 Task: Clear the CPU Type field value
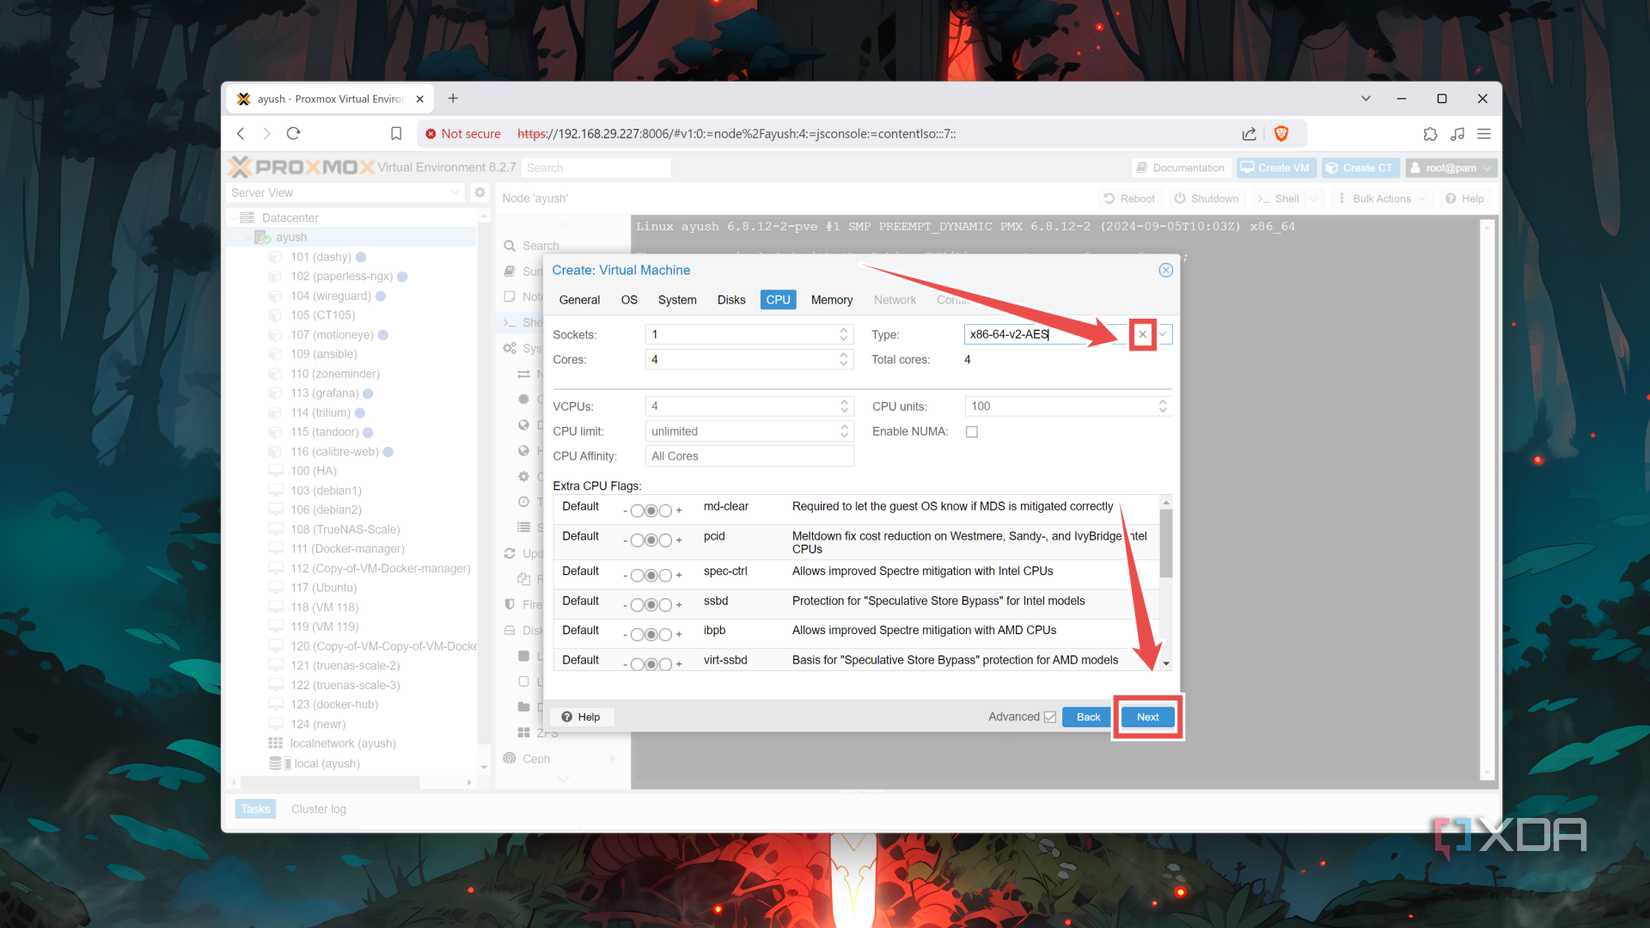[x=1142, y=334]
